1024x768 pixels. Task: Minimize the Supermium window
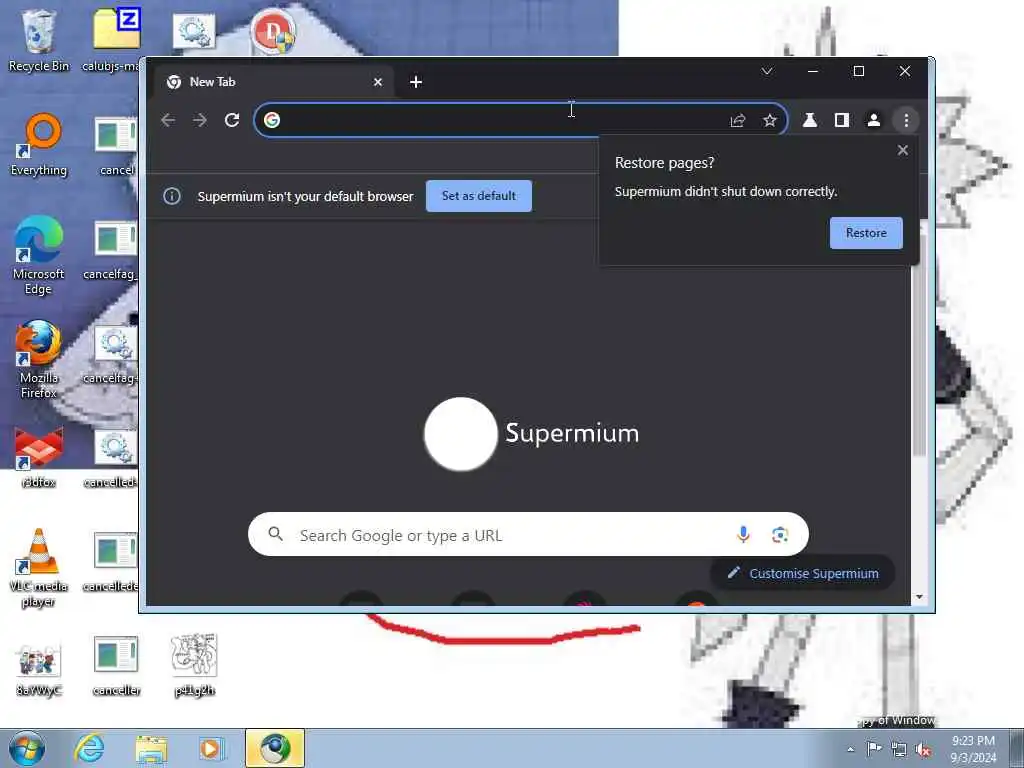[813, 71]
